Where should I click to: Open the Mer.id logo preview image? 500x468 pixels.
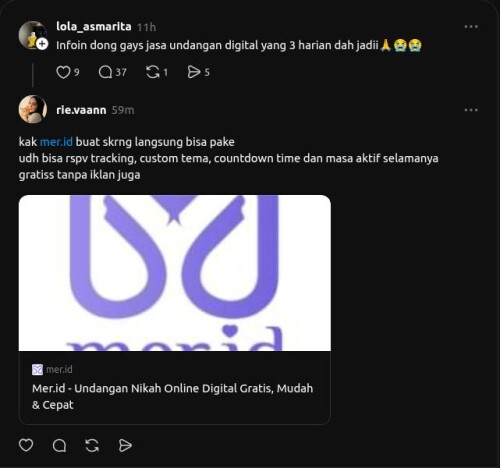tap(175, 273)
